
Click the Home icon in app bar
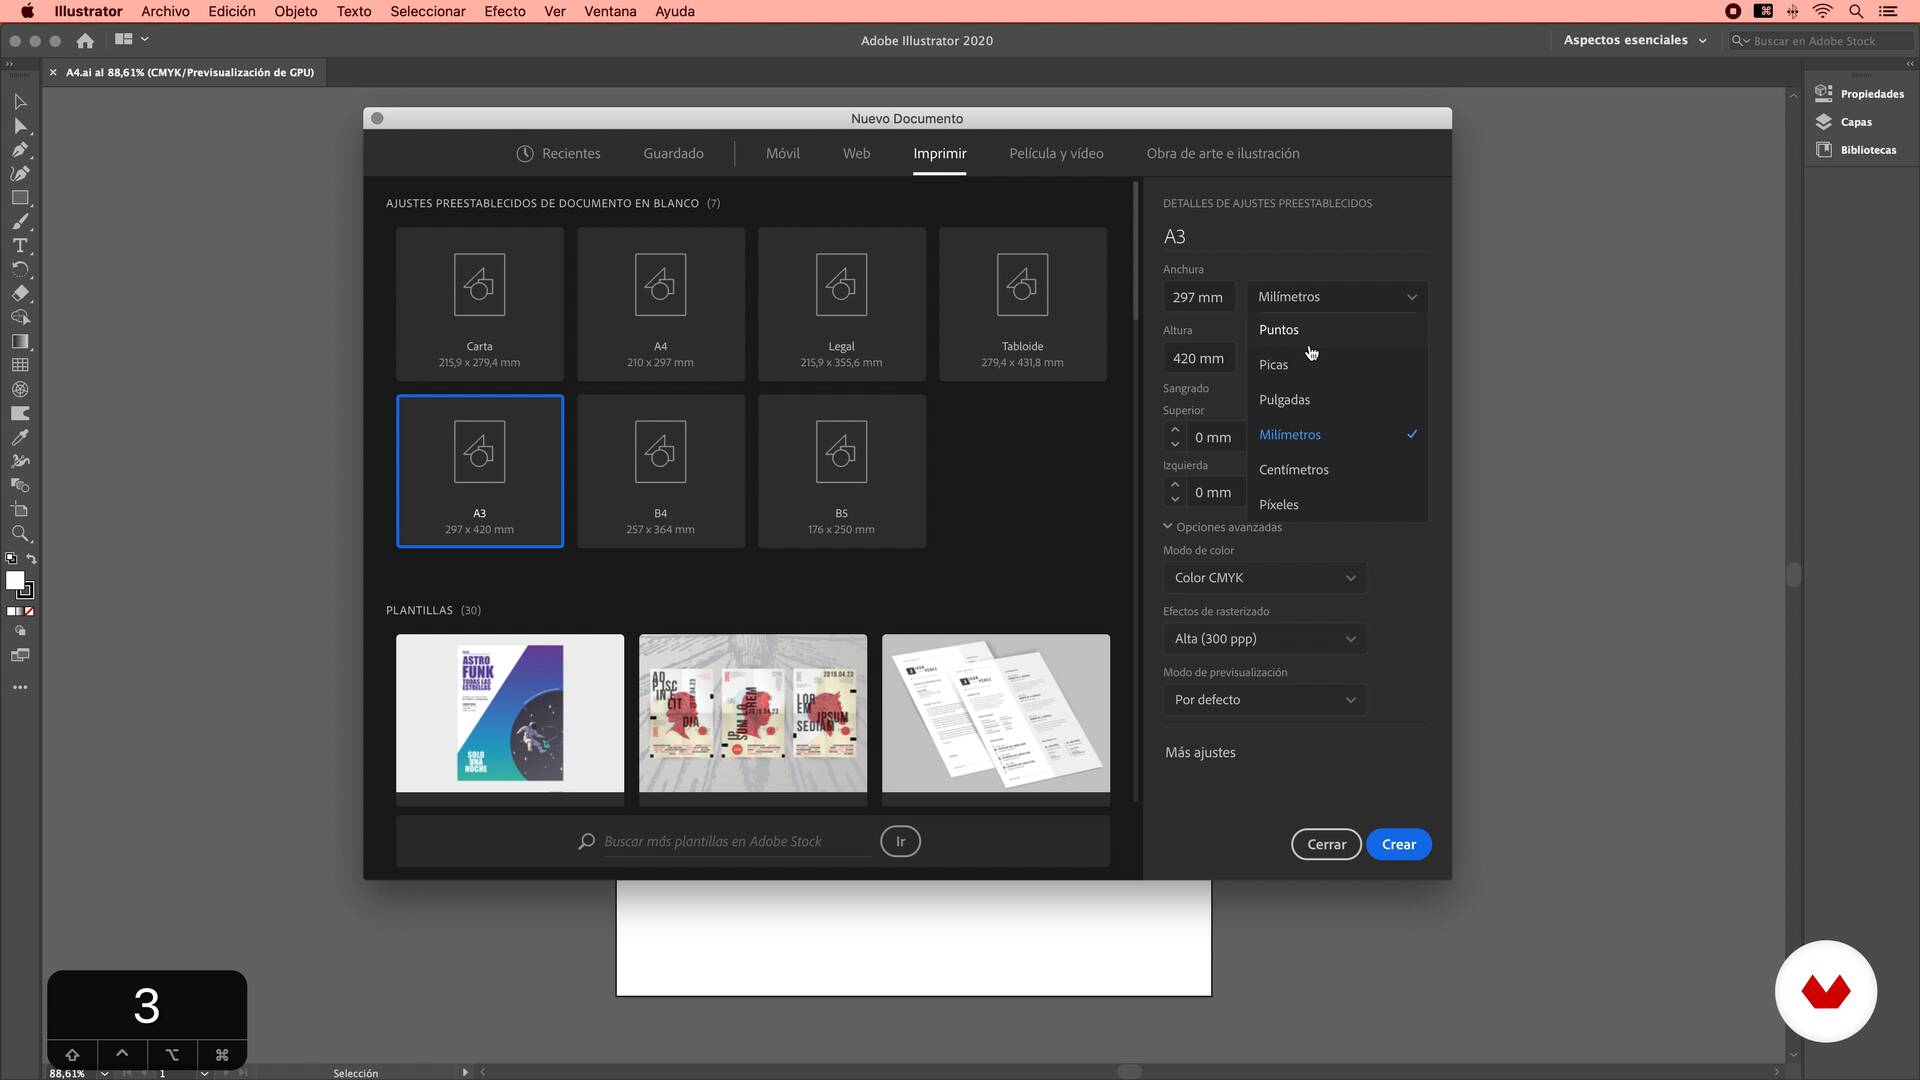(x=85, y=41)
